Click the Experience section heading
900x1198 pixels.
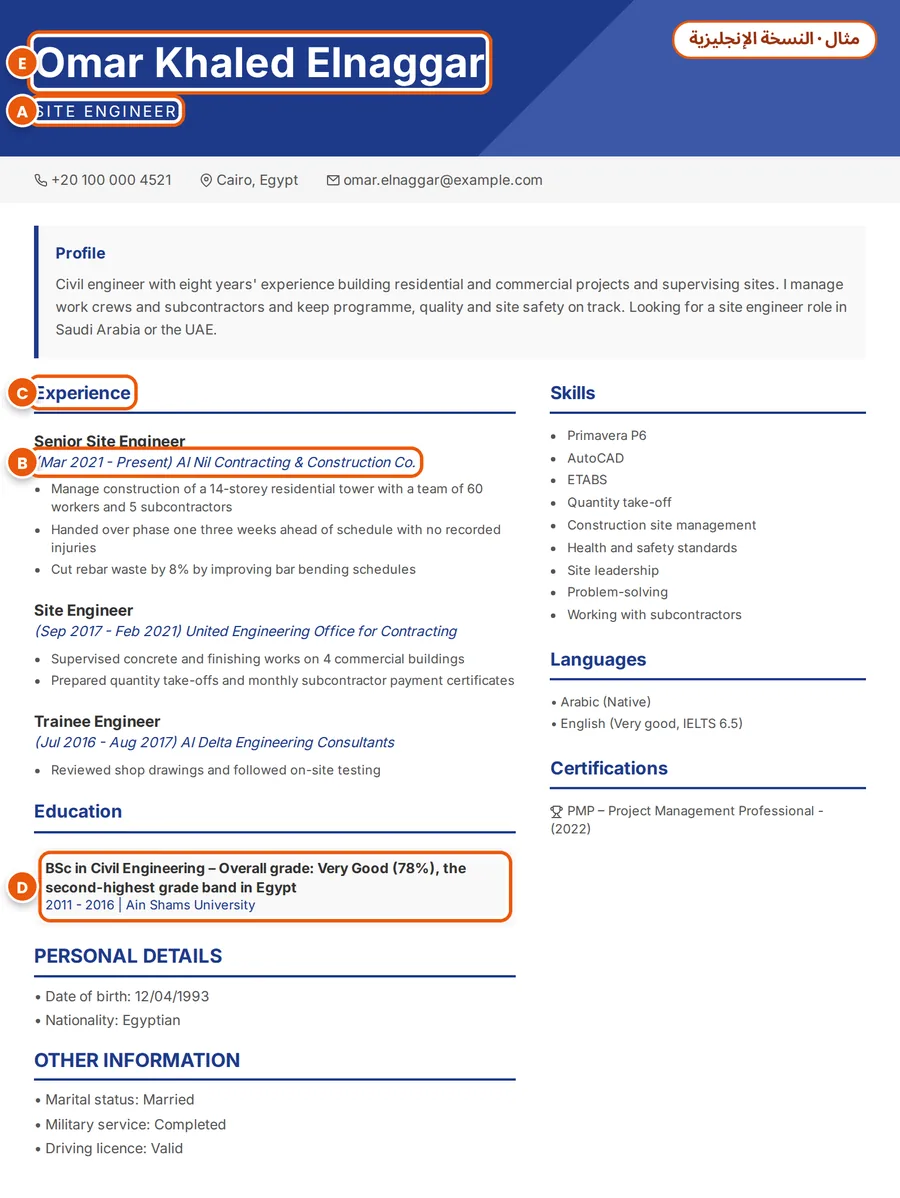point(83,393)
